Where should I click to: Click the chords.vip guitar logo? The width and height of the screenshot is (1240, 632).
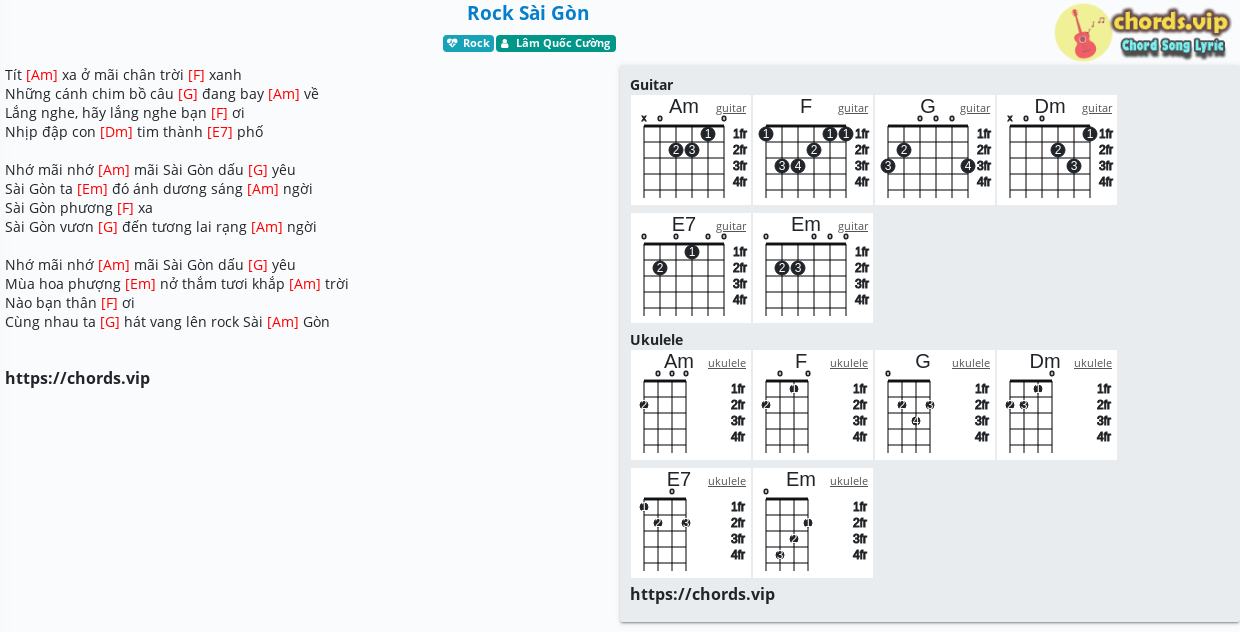[x=1141, y=33]
